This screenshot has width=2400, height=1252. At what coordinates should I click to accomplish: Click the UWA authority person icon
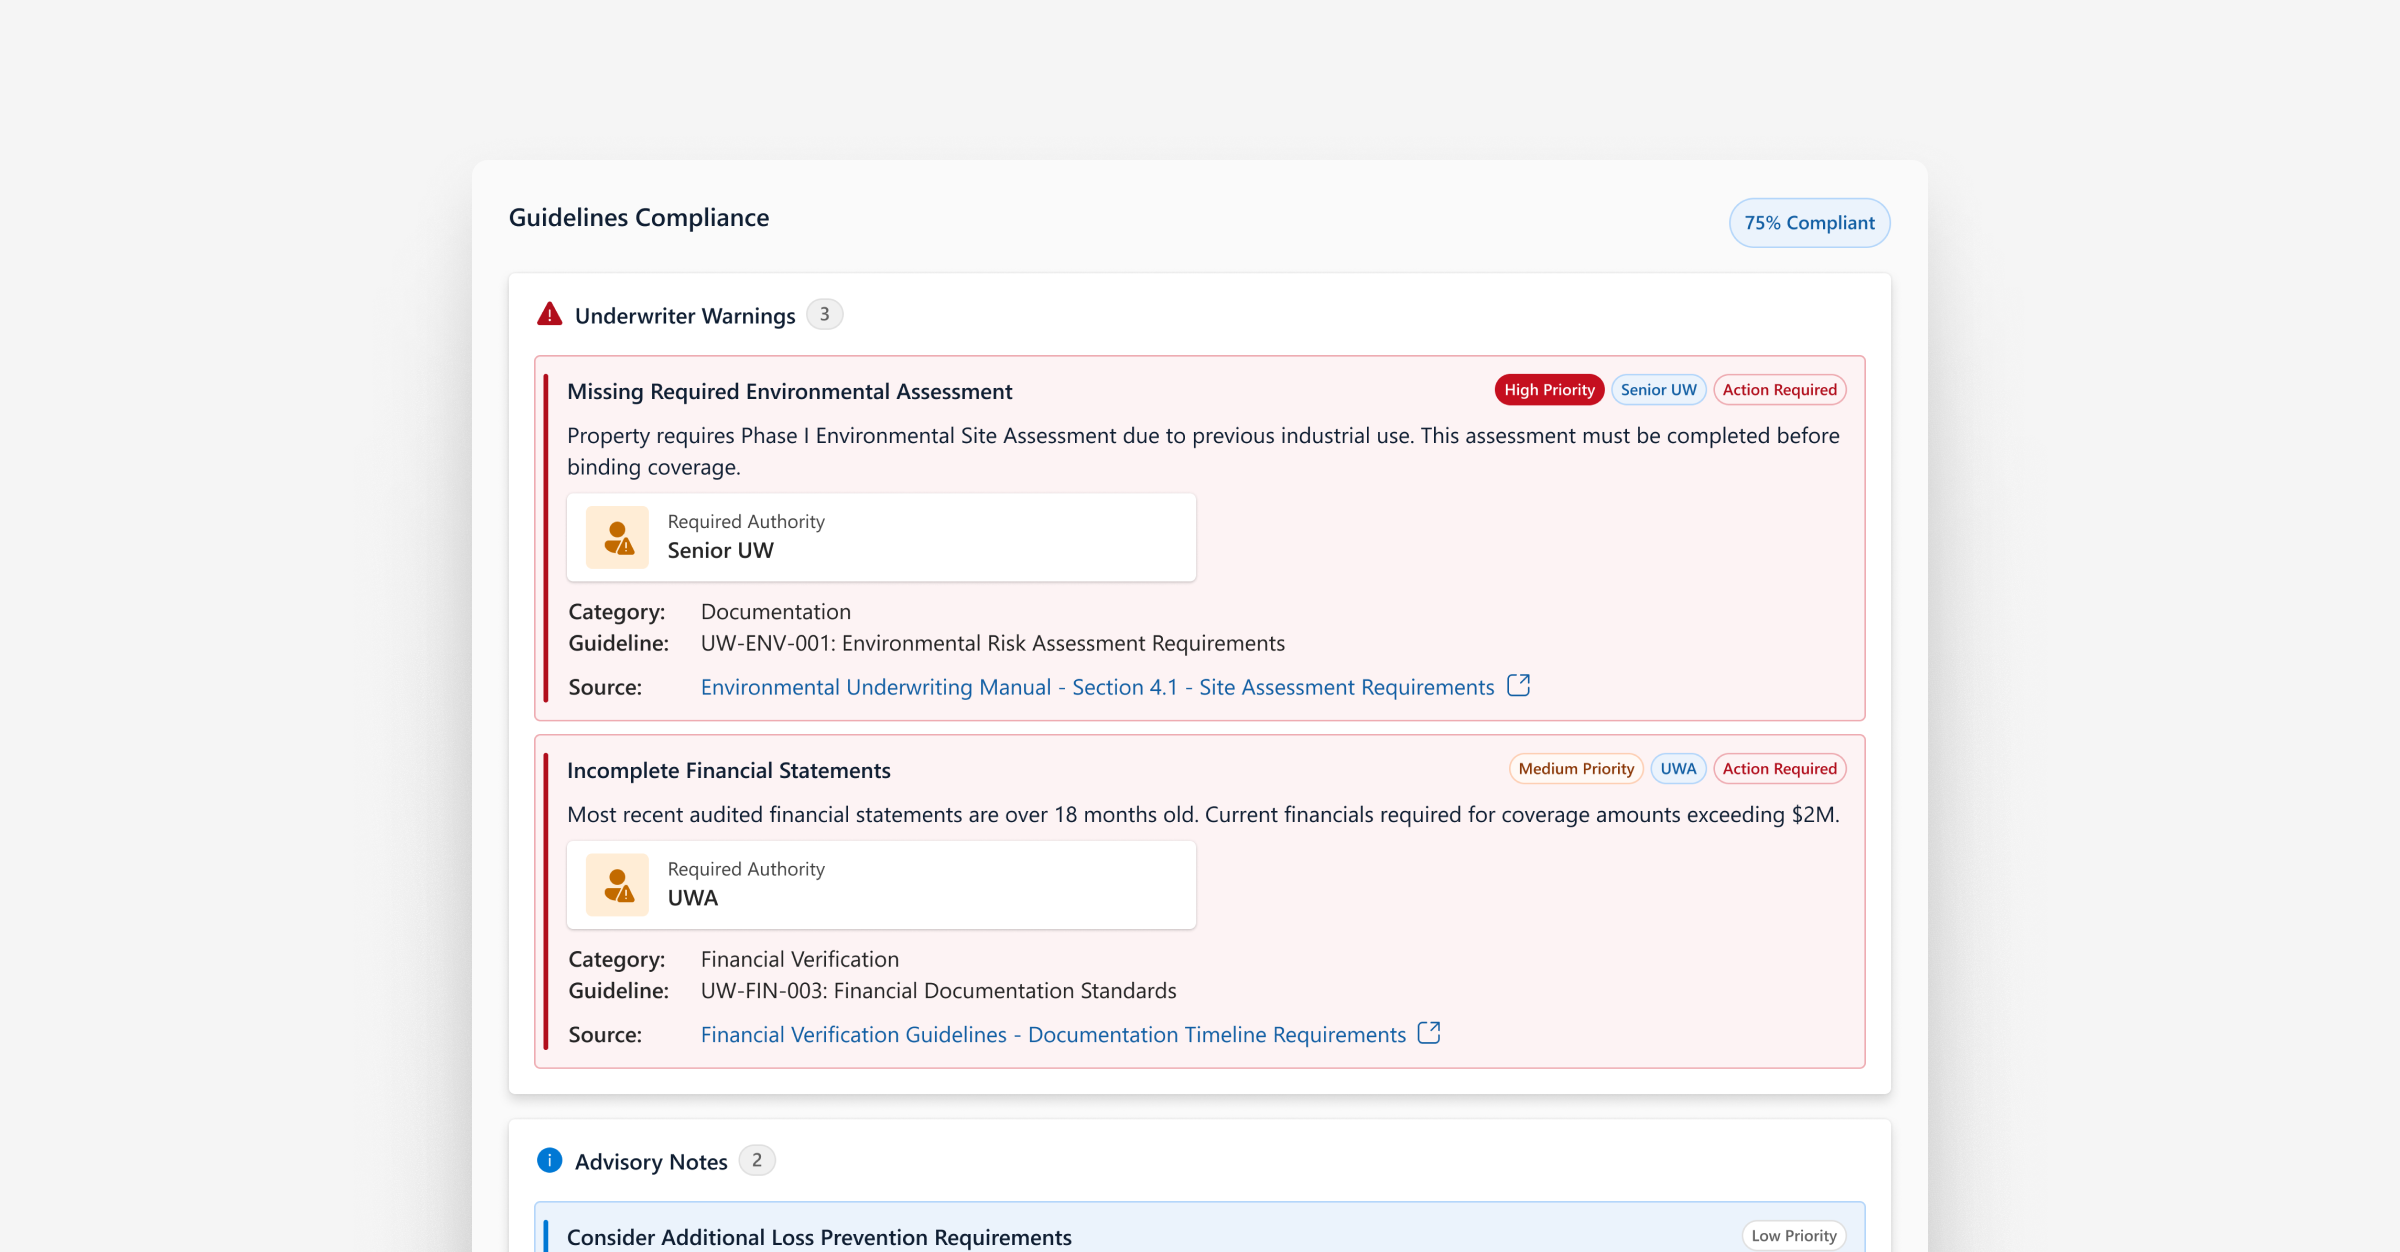tap(617, 885)
